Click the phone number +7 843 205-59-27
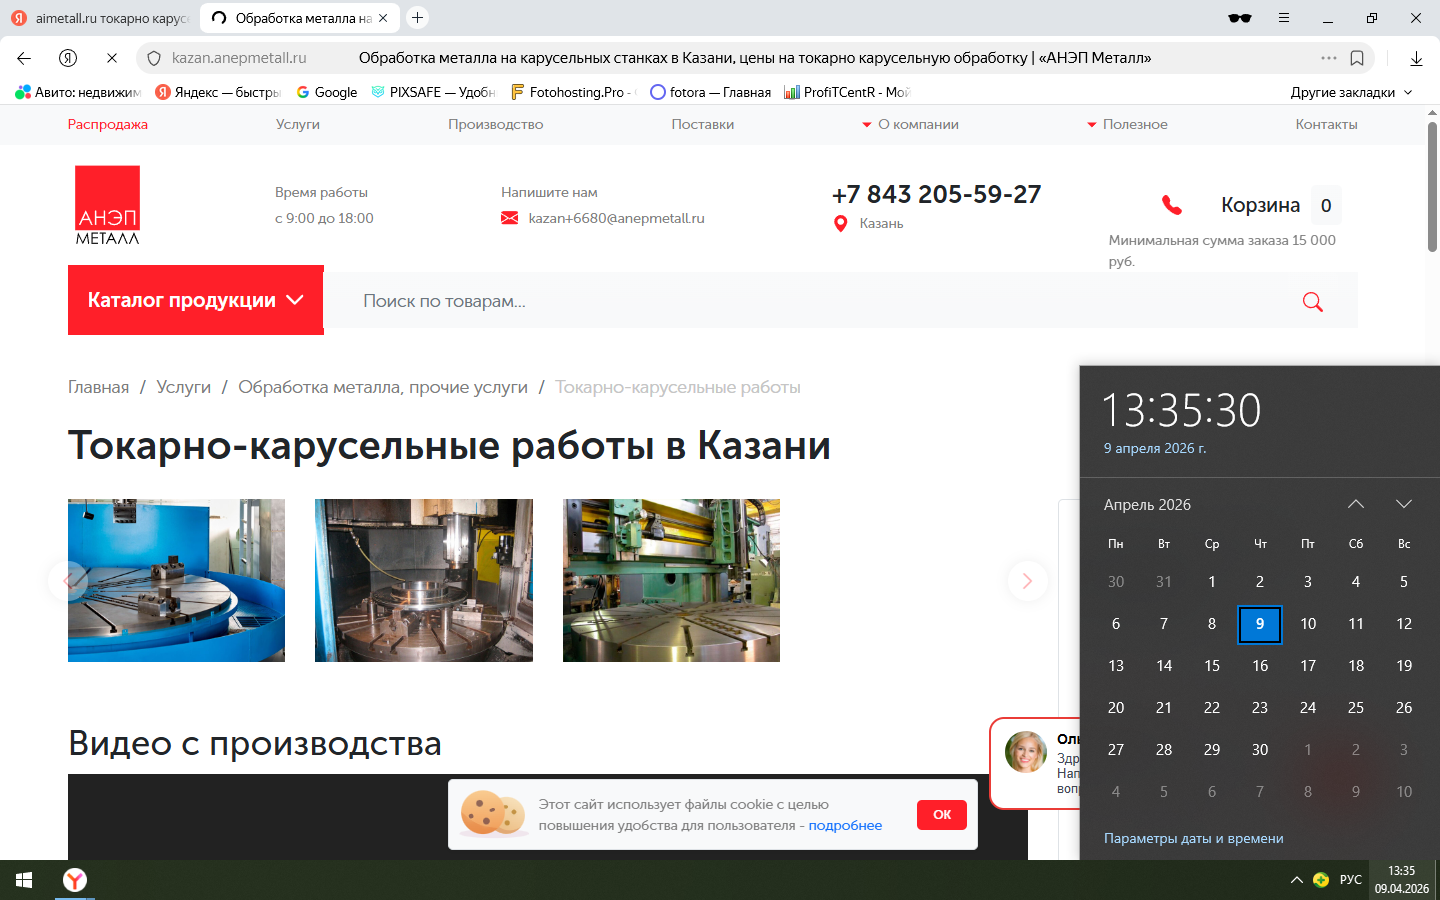Screen dimensions: 1440x900 click(937, 194)
